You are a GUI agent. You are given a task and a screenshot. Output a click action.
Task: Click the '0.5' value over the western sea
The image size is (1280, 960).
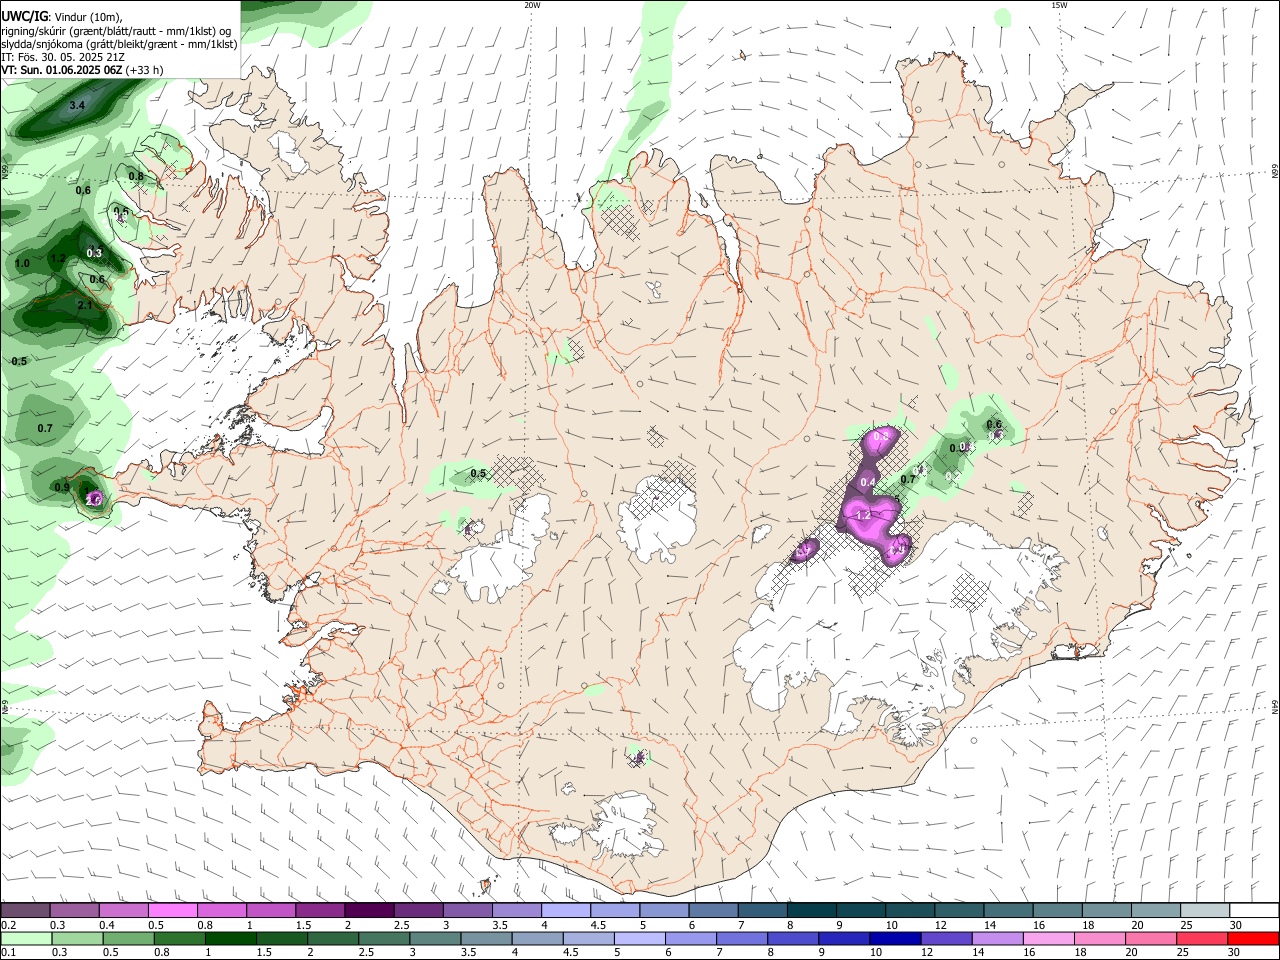pos(19,361)
